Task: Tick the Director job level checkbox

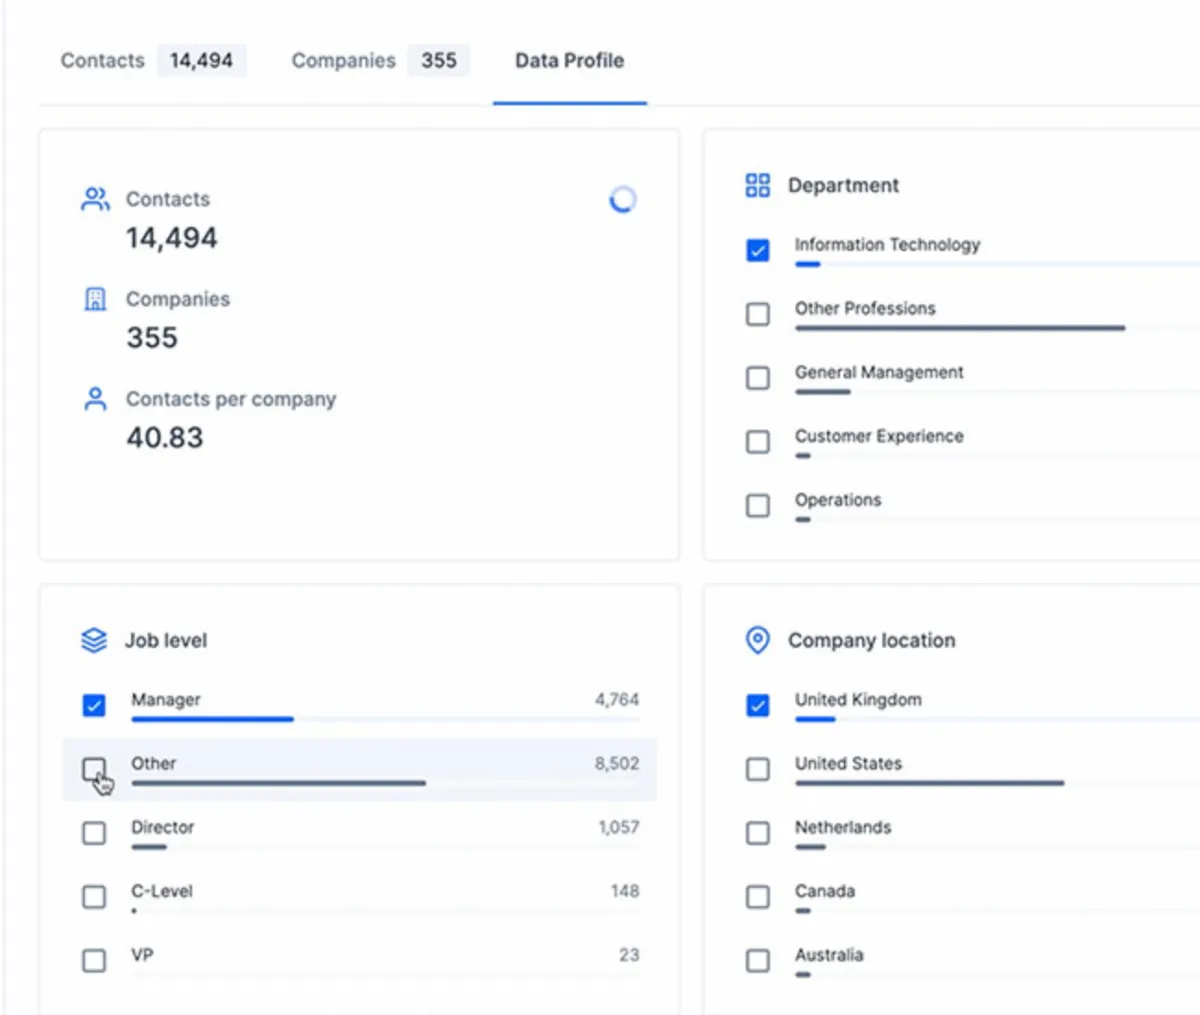Action: [x=94, y=833]
